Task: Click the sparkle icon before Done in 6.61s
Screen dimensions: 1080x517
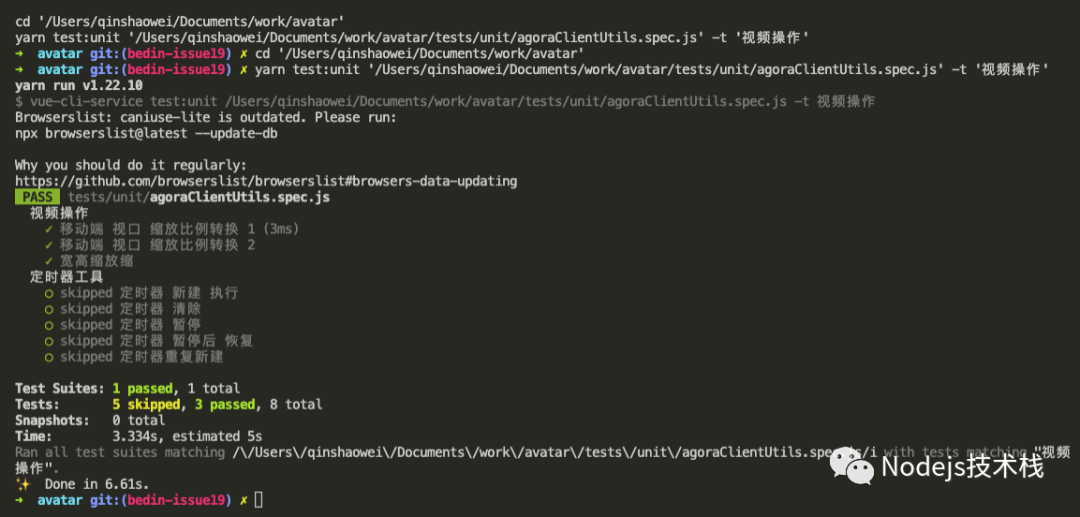Action: click(x=22, y=484)
